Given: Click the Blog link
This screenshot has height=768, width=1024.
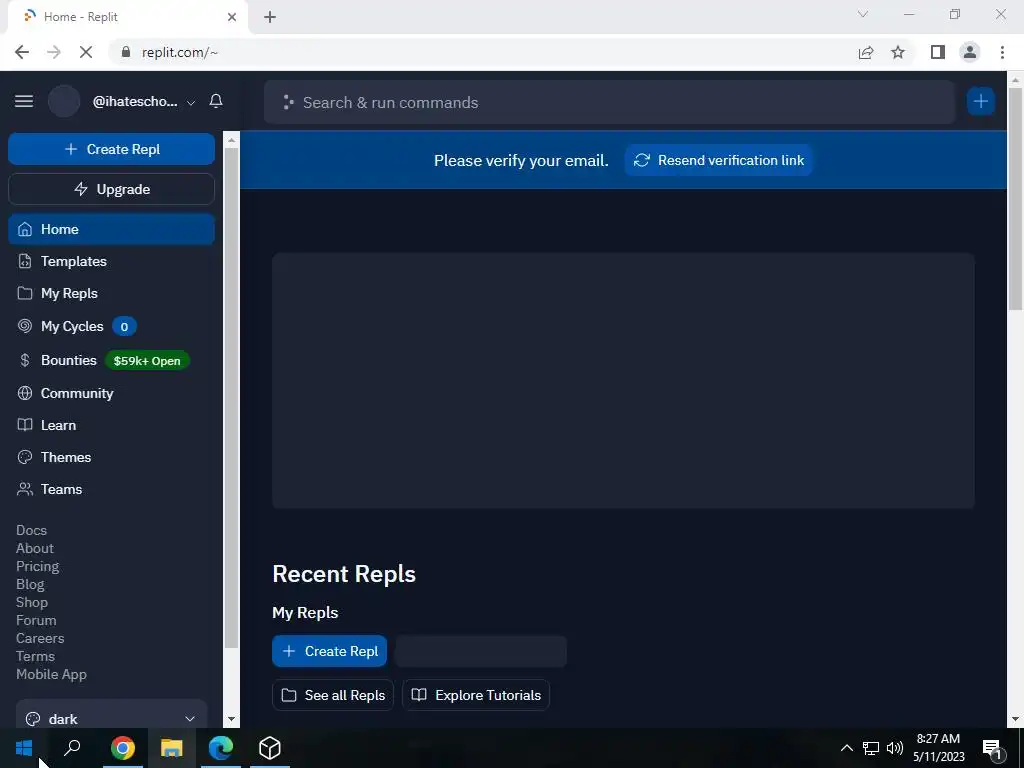Looking at the screenshot, I should (30, 584).
